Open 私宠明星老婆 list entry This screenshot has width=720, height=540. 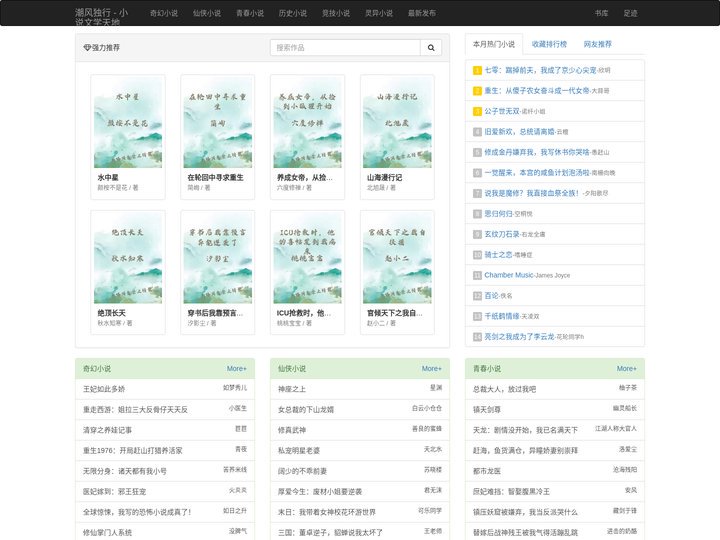click(x=299, y=450)
